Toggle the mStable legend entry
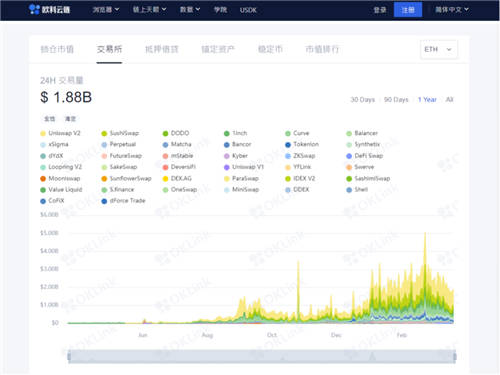500x375 pixels. pyautogui.click(x=178, y=156)
